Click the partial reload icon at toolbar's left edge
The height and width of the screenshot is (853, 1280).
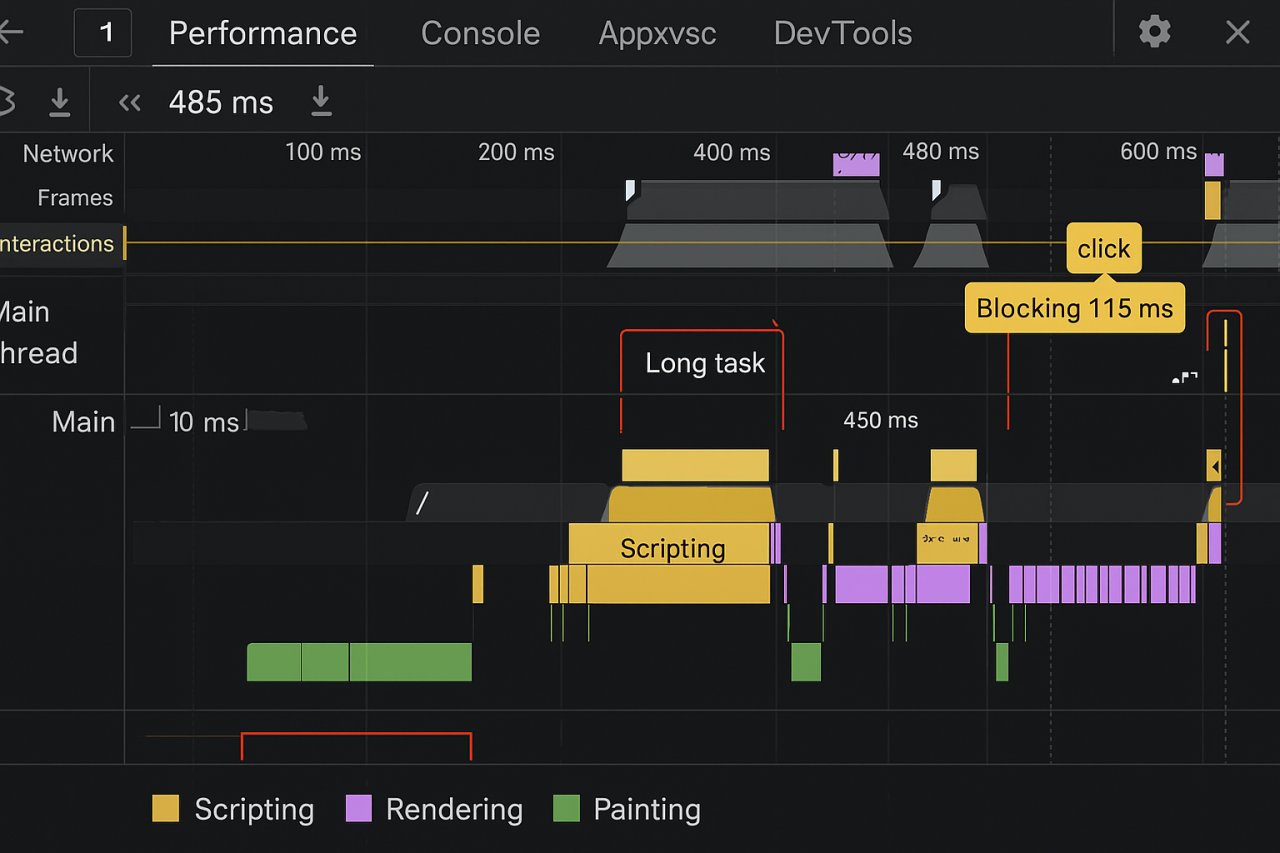(7, 102)
